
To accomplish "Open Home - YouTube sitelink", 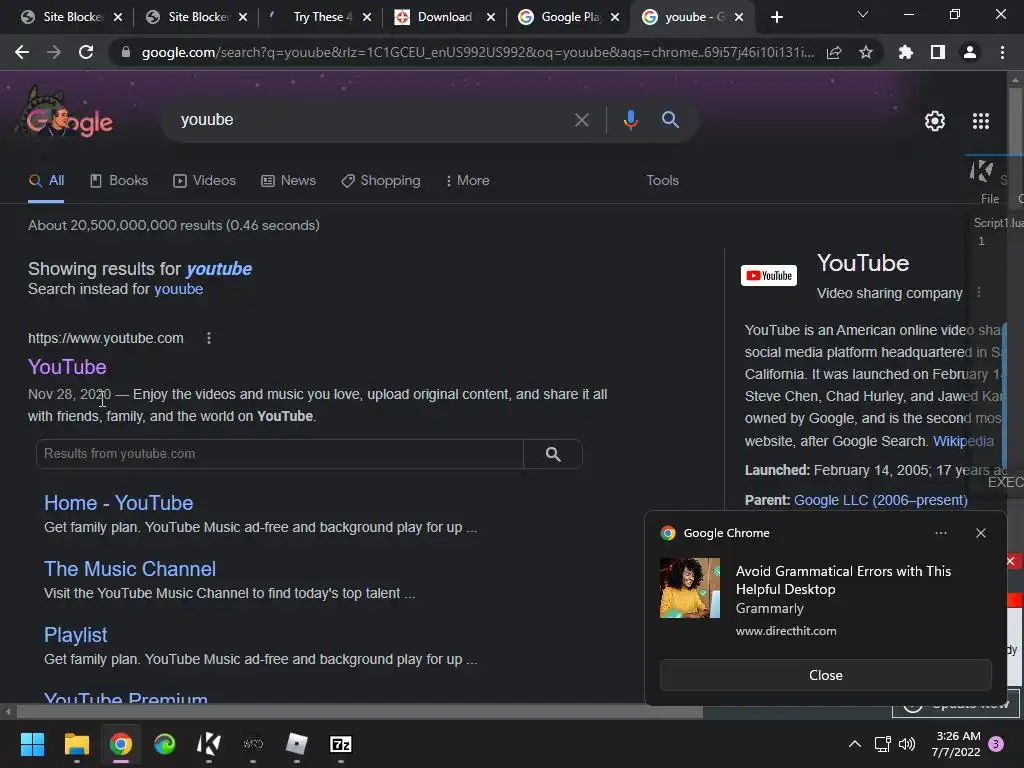I will (118, 503).
